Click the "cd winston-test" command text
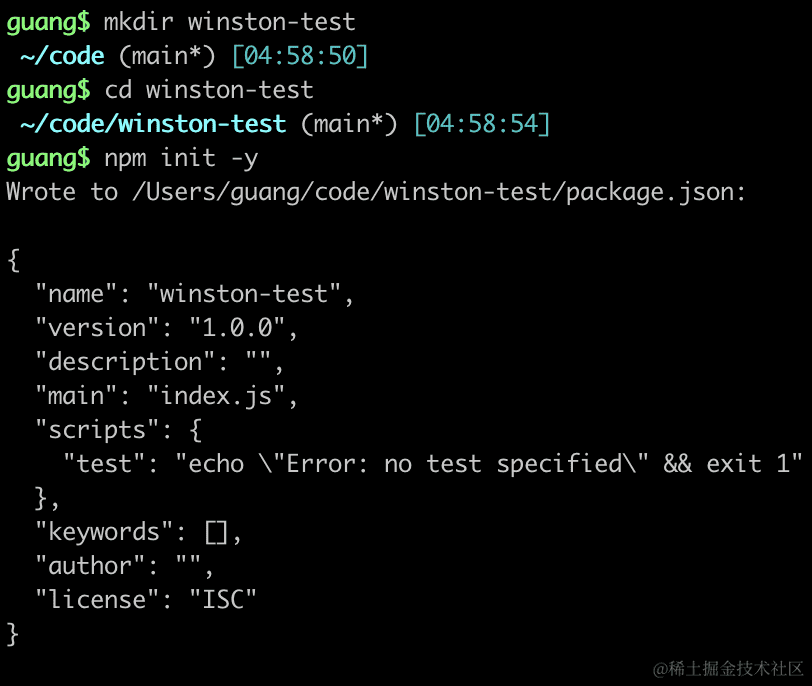812x686 pixels. pyautogui.click(x=209, y=90)
